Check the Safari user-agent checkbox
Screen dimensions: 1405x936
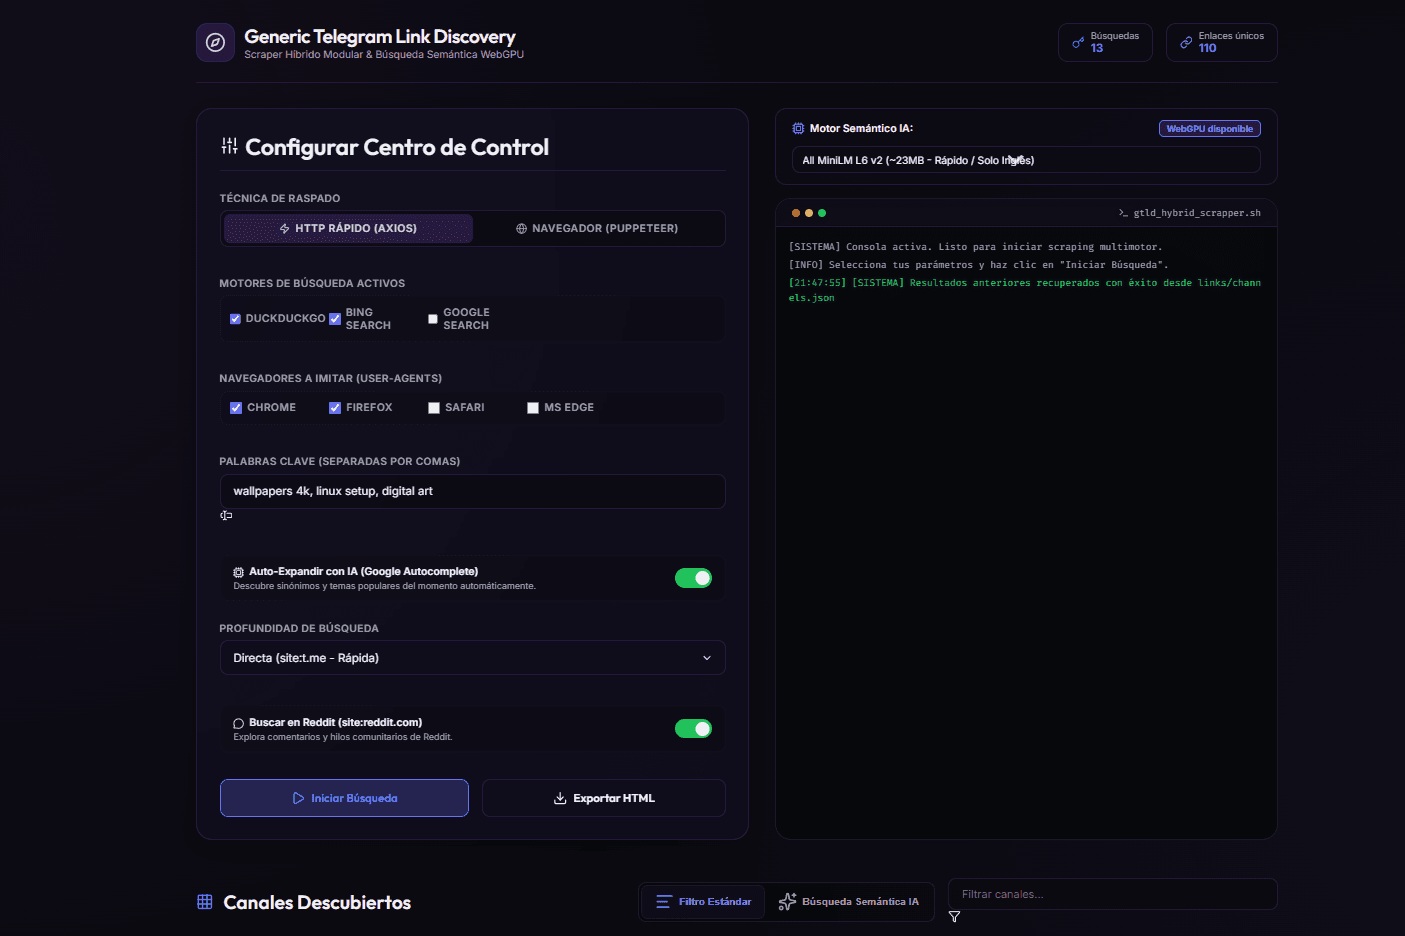434,408
